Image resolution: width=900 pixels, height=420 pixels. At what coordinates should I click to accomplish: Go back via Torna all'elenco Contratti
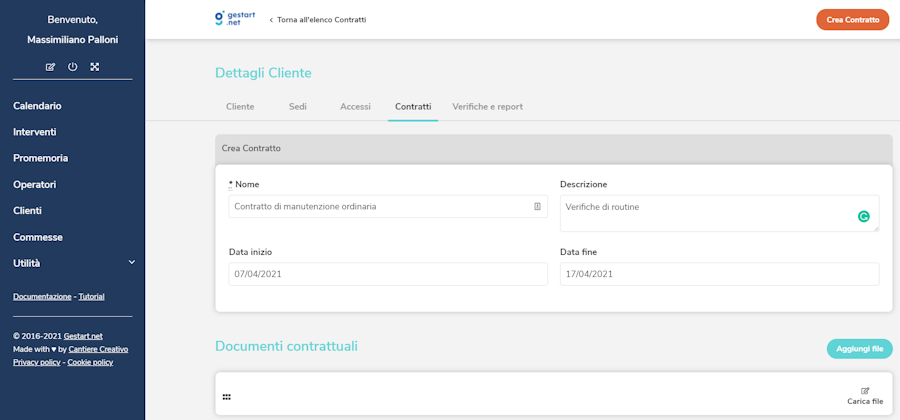coord(318,20)
